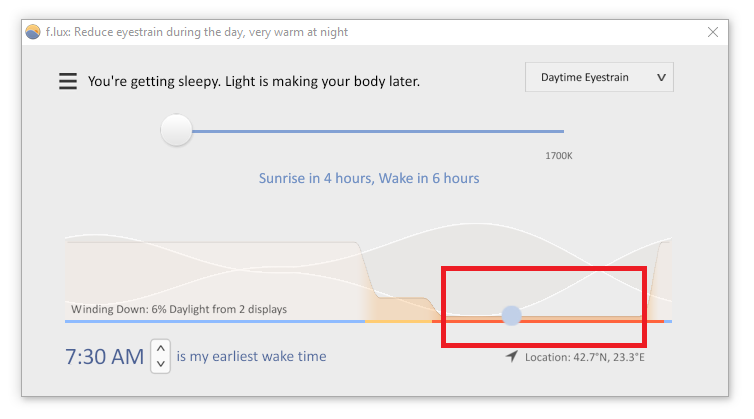This screenshot has width=754, height=419.
Task: Open the hamburger menu
Action: (68, 81)
